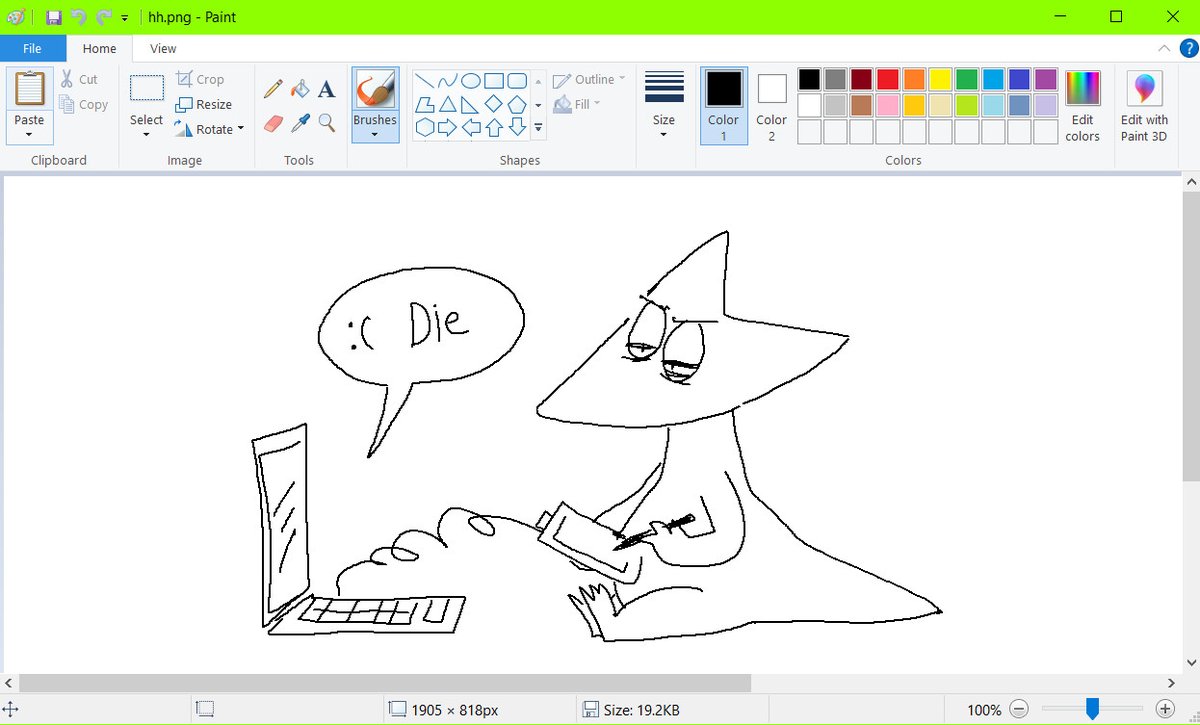
Task: Choose the Oval shape
Action: tap(470, 81)
